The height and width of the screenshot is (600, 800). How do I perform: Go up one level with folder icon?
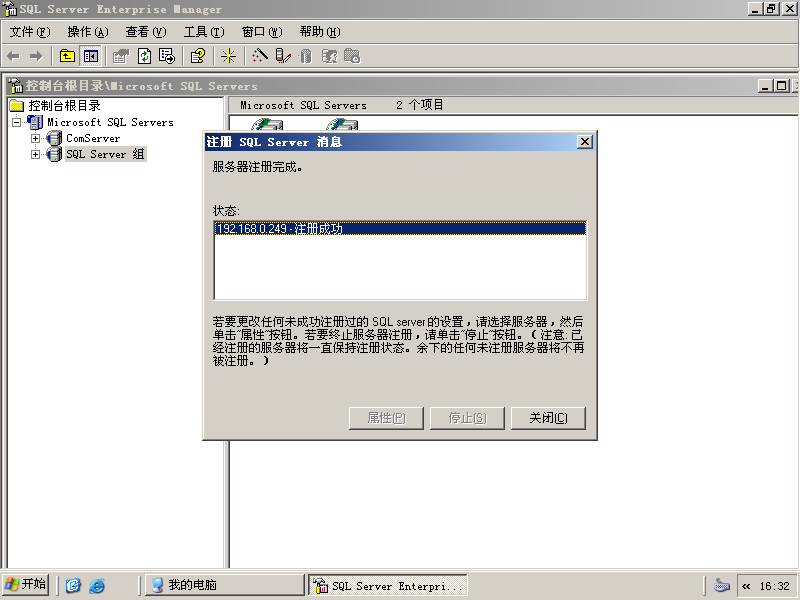click(67, 56)
